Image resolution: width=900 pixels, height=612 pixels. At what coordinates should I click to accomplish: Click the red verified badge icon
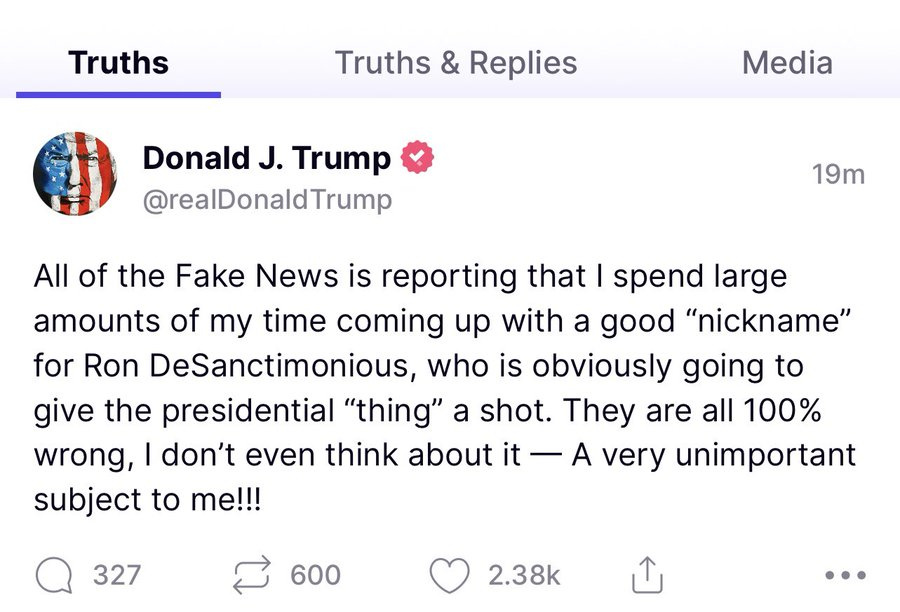pyautogui.click(x=416, y=157)
